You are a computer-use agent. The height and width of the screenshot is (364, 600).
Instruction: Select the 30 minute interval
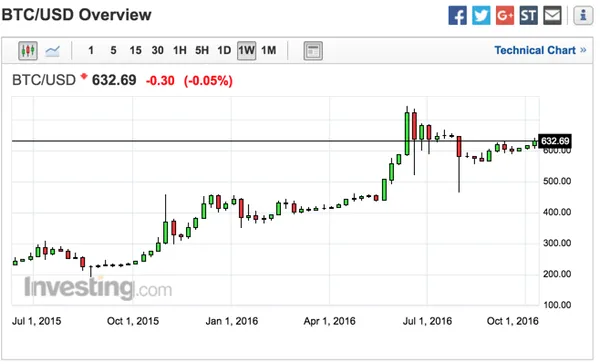(x=157, y=51)
